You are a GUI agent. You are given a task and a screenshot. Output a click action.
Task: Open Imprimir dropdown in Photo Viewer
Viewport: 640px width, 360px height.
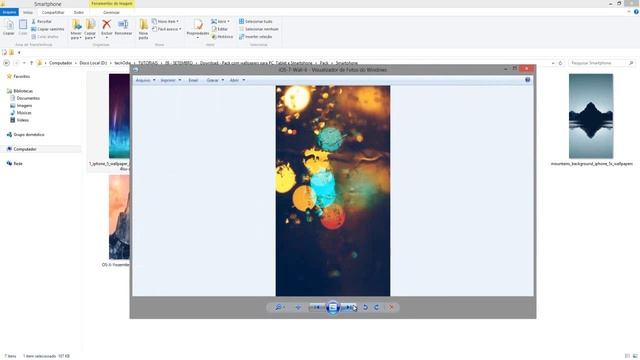[x=171, y=80]
